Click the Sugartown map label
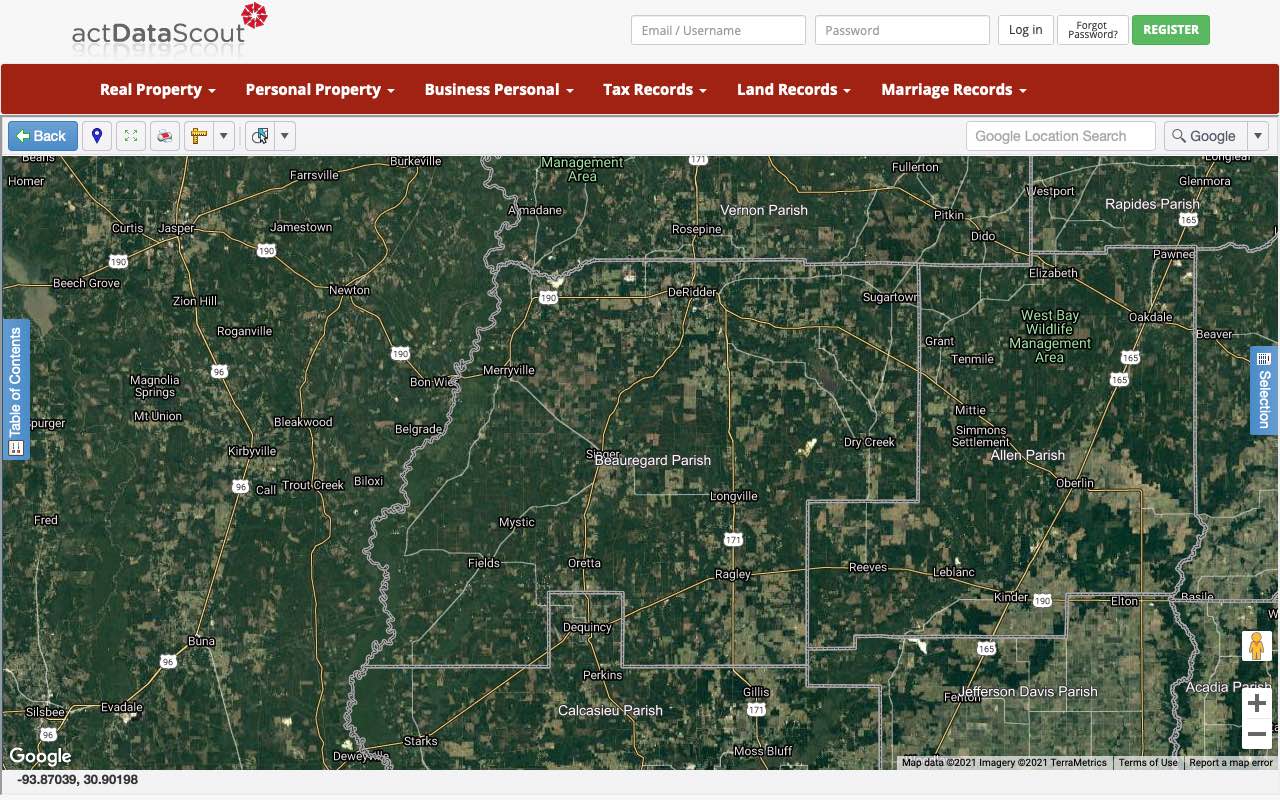Screen dimensions: 1280x800 point(890,298)
